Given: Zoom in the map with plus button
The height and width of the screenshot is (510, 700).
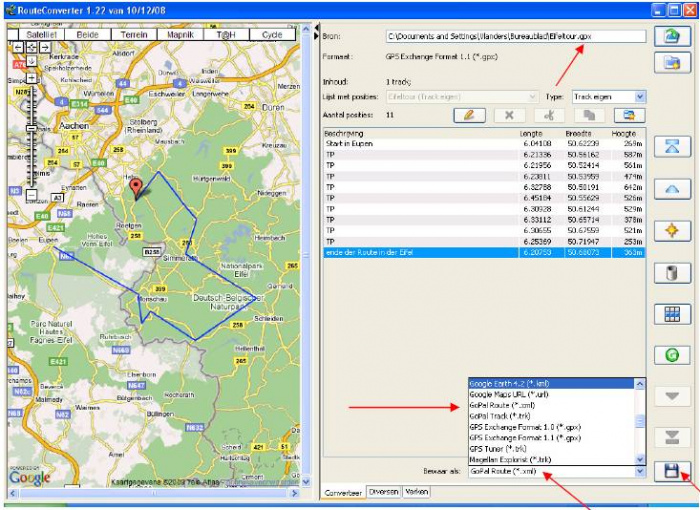Looking at the screenshot, I should click(31, 78).
